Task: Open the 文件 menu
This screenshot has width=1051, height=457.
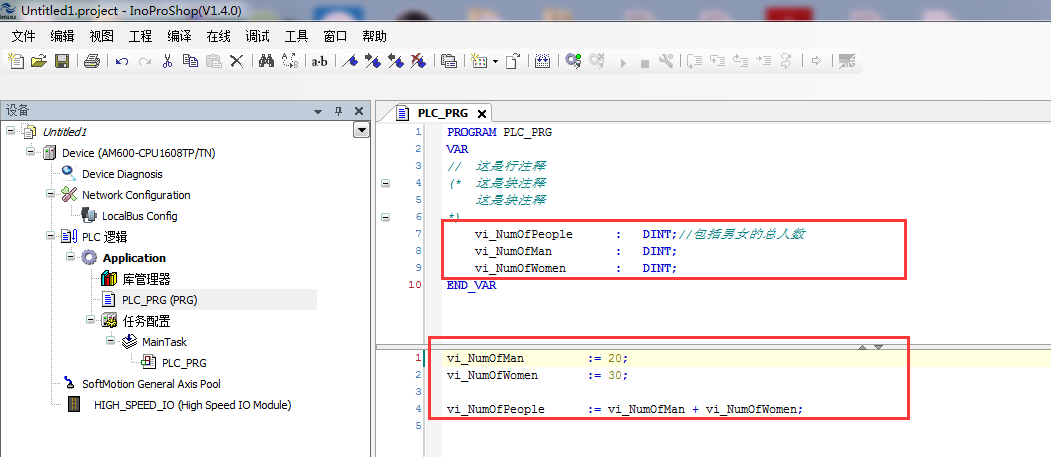Action: click(x=23, y=36)
